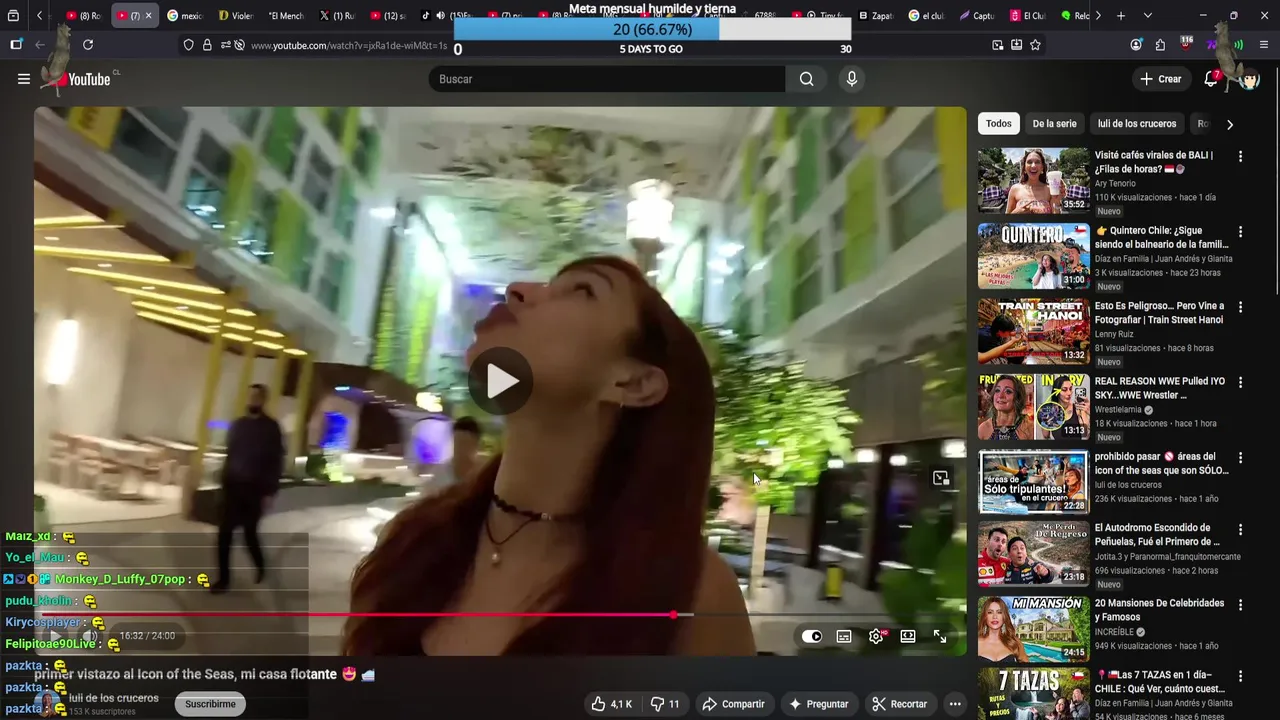List all tabs with the dropdown chevron
1280x720 pixels.
[x=1147, y=16]
